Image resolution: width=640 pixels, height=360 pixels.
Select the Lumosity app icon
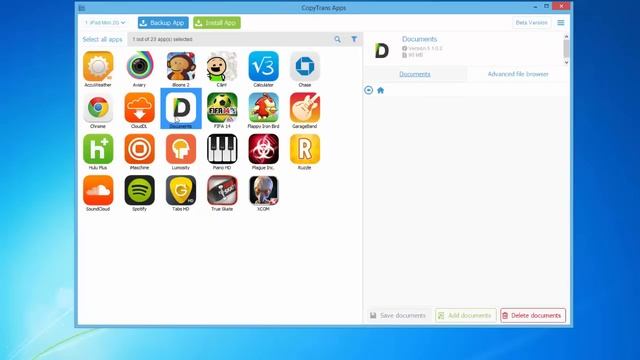[x=181, y=149]
